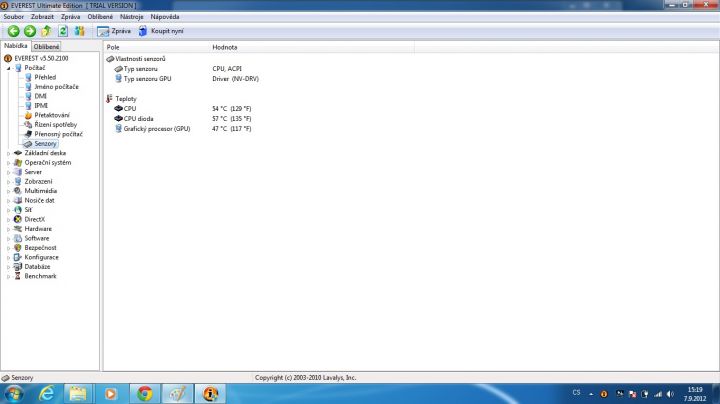Click the Driver (NV-DRV) value
Screen dimensions: 720x404
[x=235, y=79]
